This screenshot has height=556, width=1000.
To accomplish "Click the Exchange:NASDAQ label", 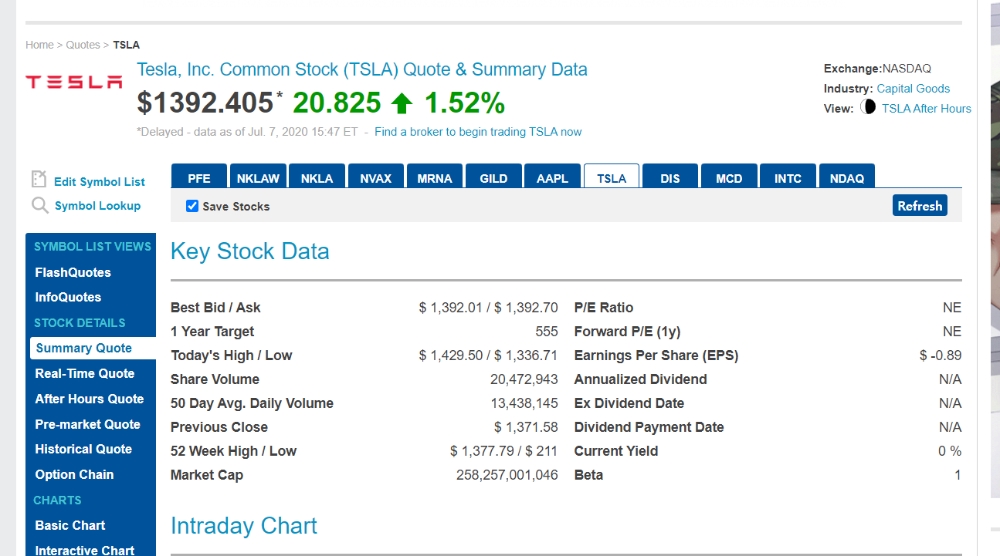I will tap(878, 68).
